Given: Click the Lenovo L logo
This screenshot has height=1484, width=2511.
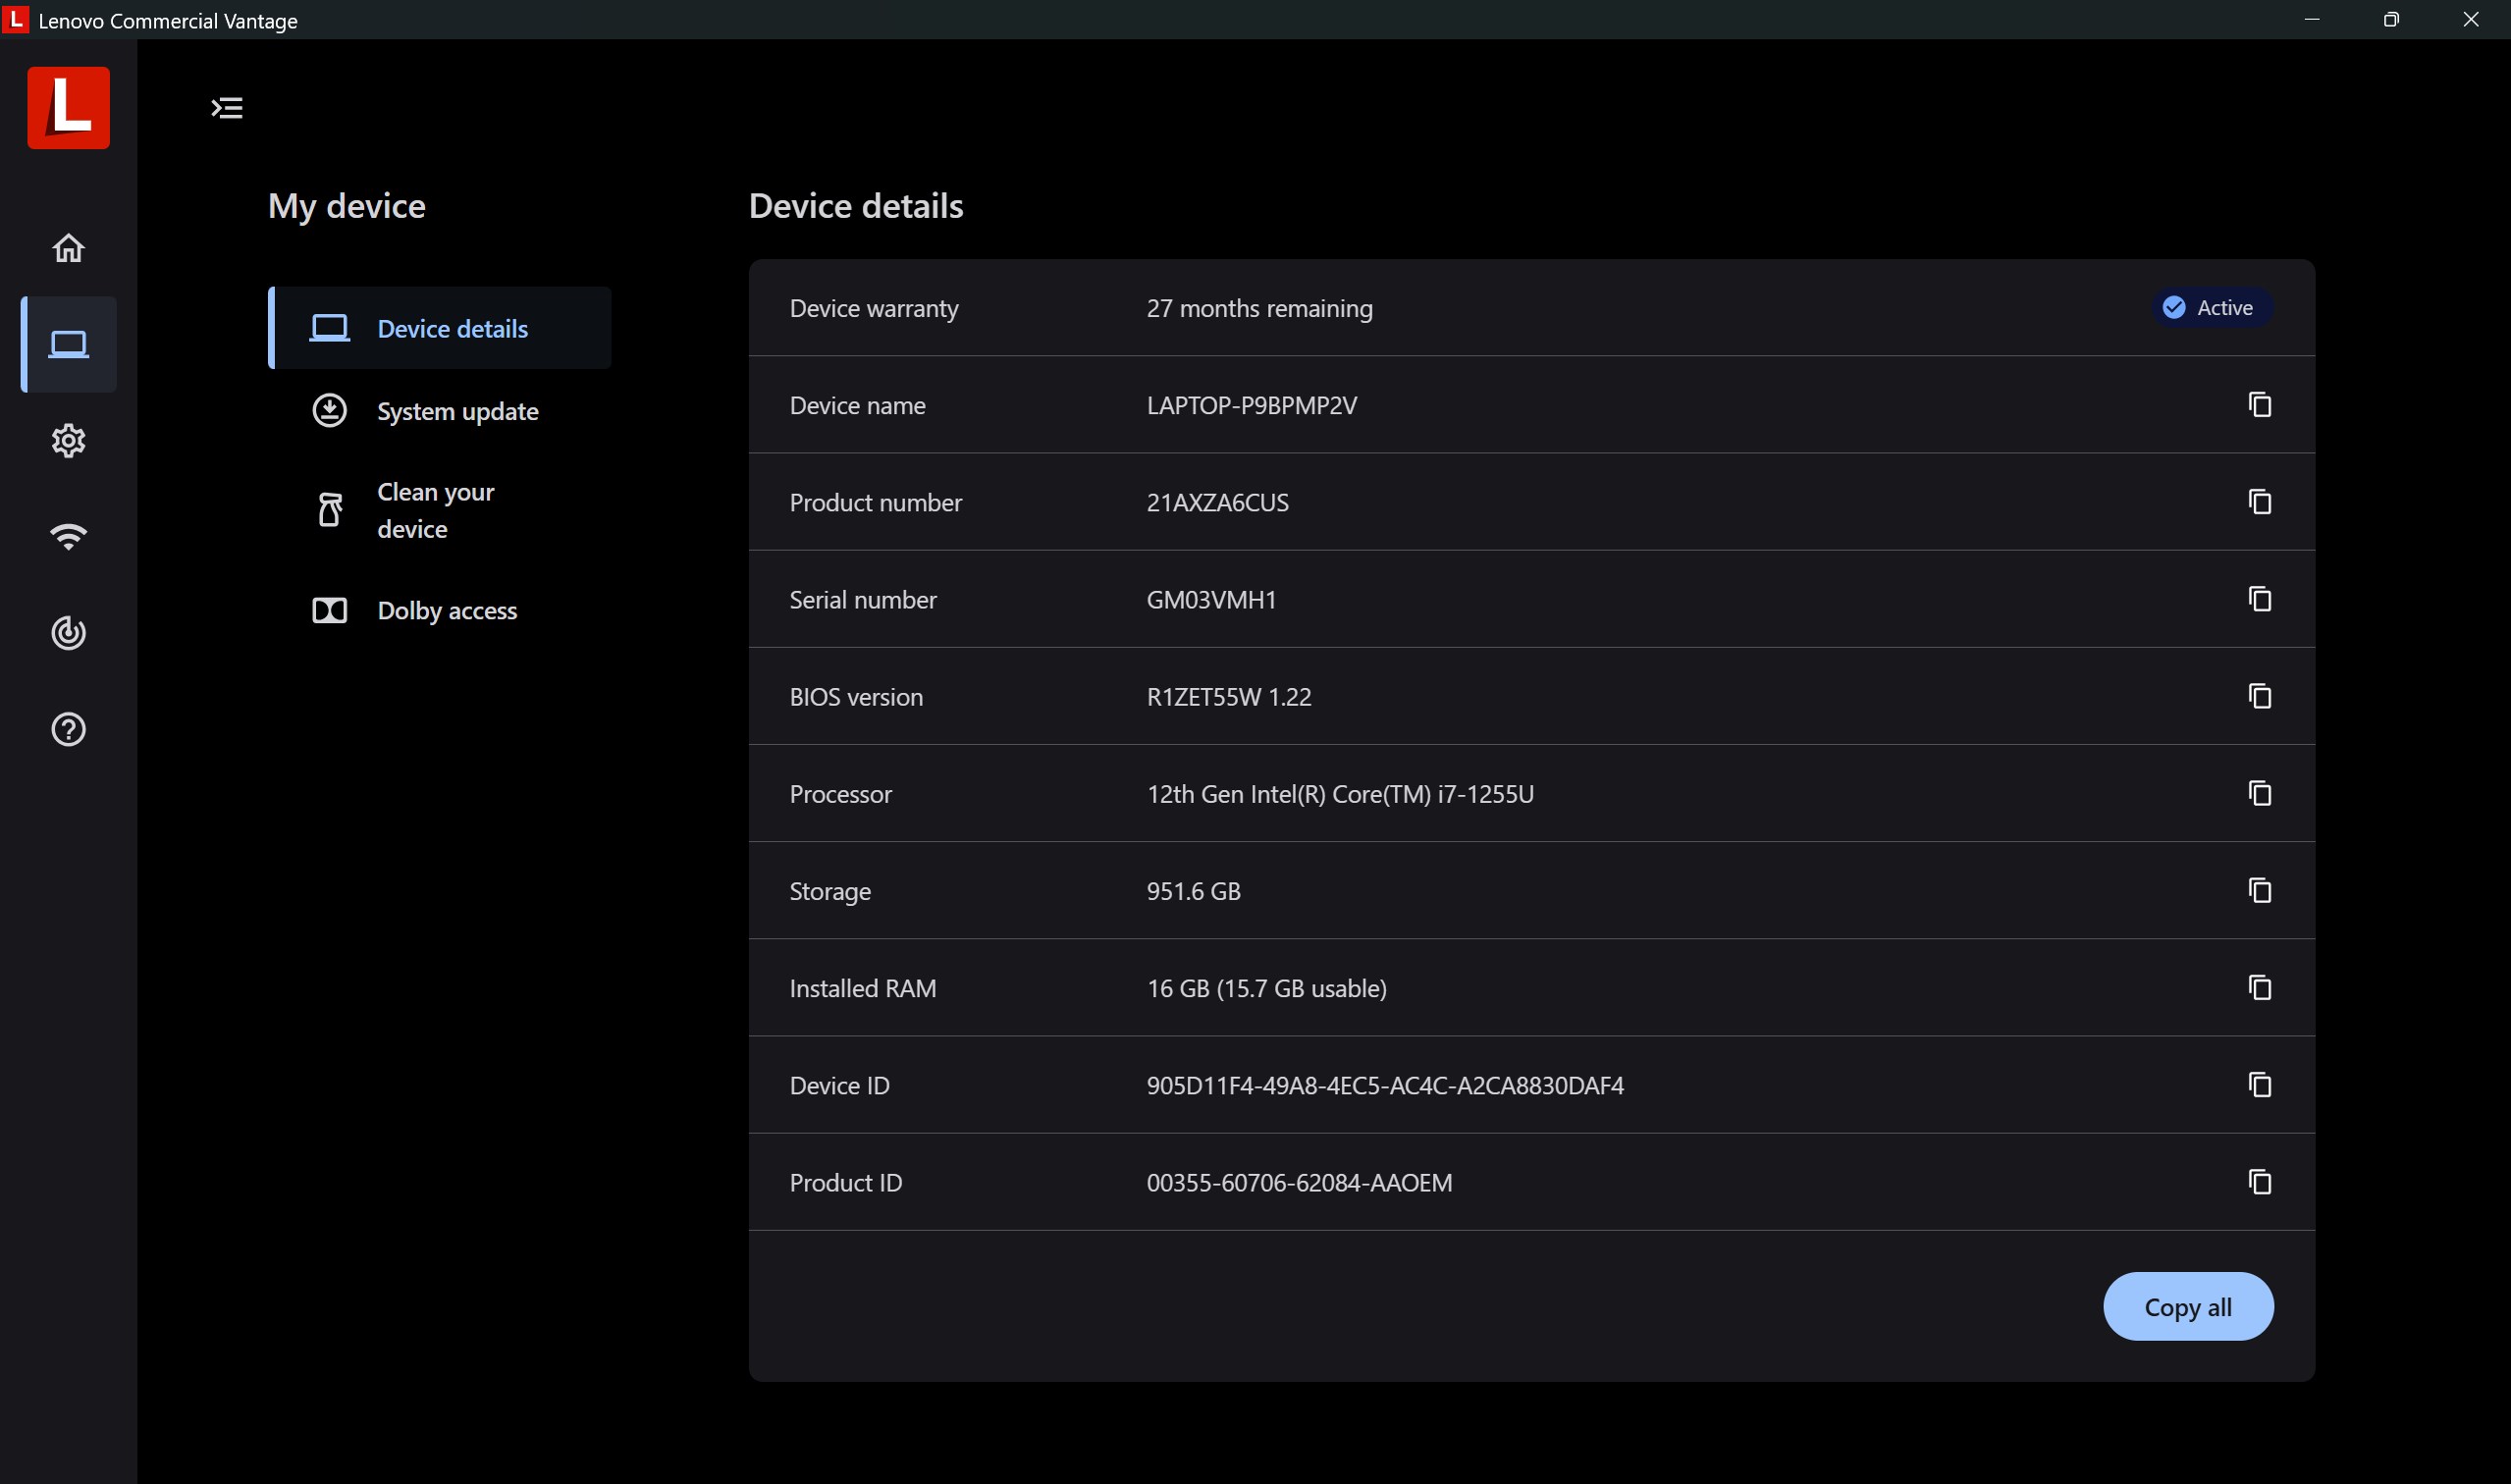Looking at the screenshot, I should [68, 108].
